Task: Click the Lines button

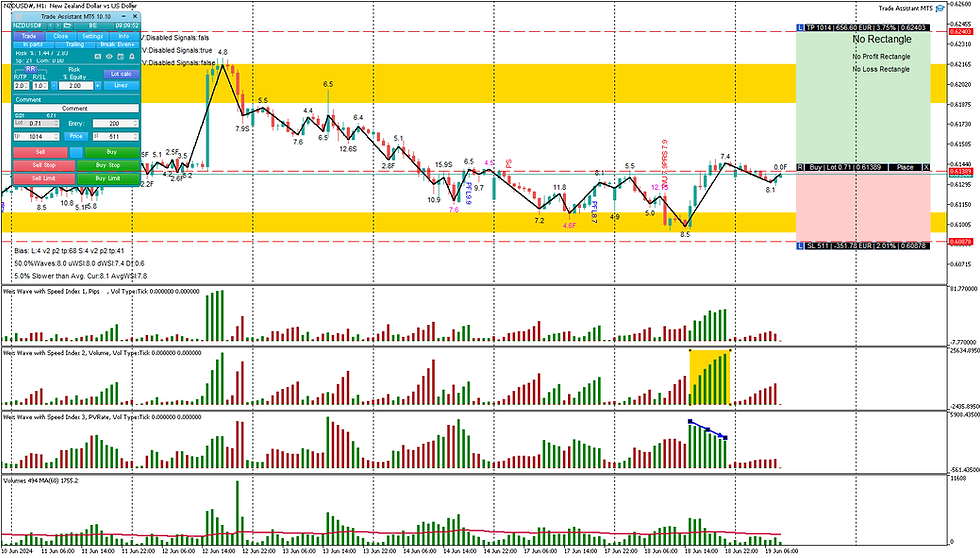Action: (x=121, y=86)
